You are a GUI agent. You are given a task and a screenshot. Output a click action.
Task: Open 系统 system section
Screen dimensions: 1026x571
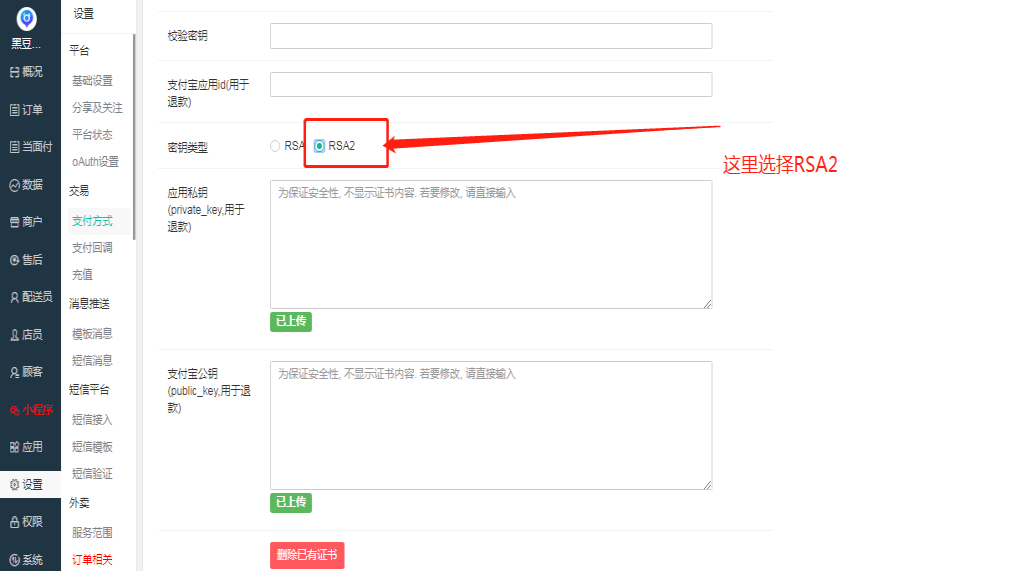click(x=26, y=560)
